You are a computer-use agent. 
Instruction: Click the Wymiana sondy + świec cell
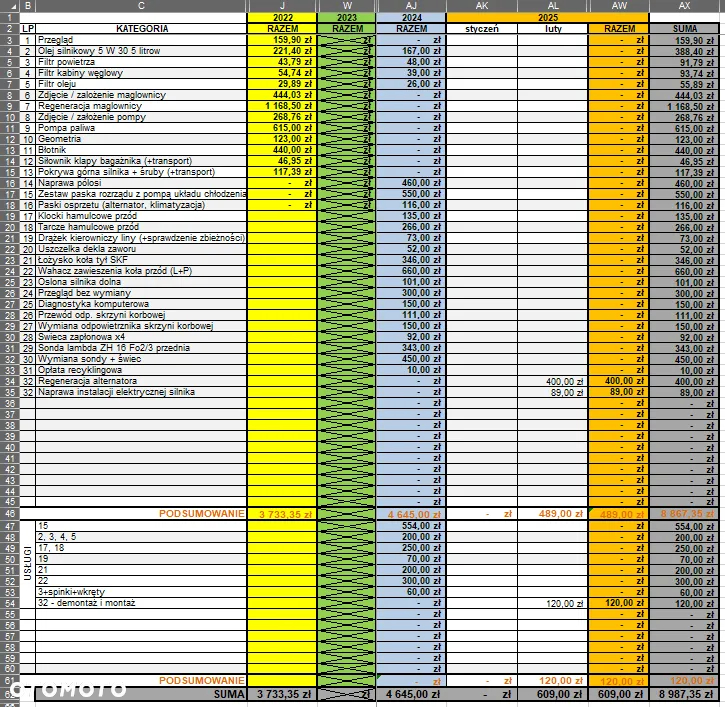point(141,359)
